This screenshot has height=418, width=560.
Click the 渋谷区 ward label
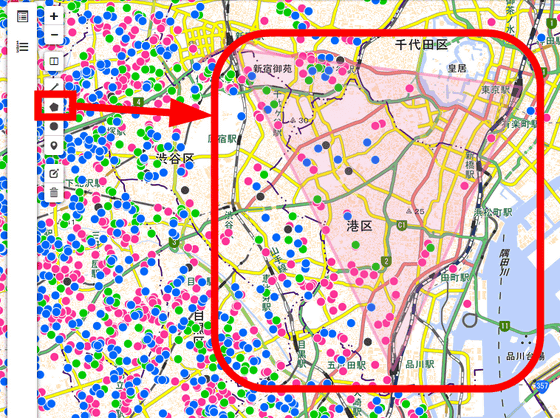175,158
